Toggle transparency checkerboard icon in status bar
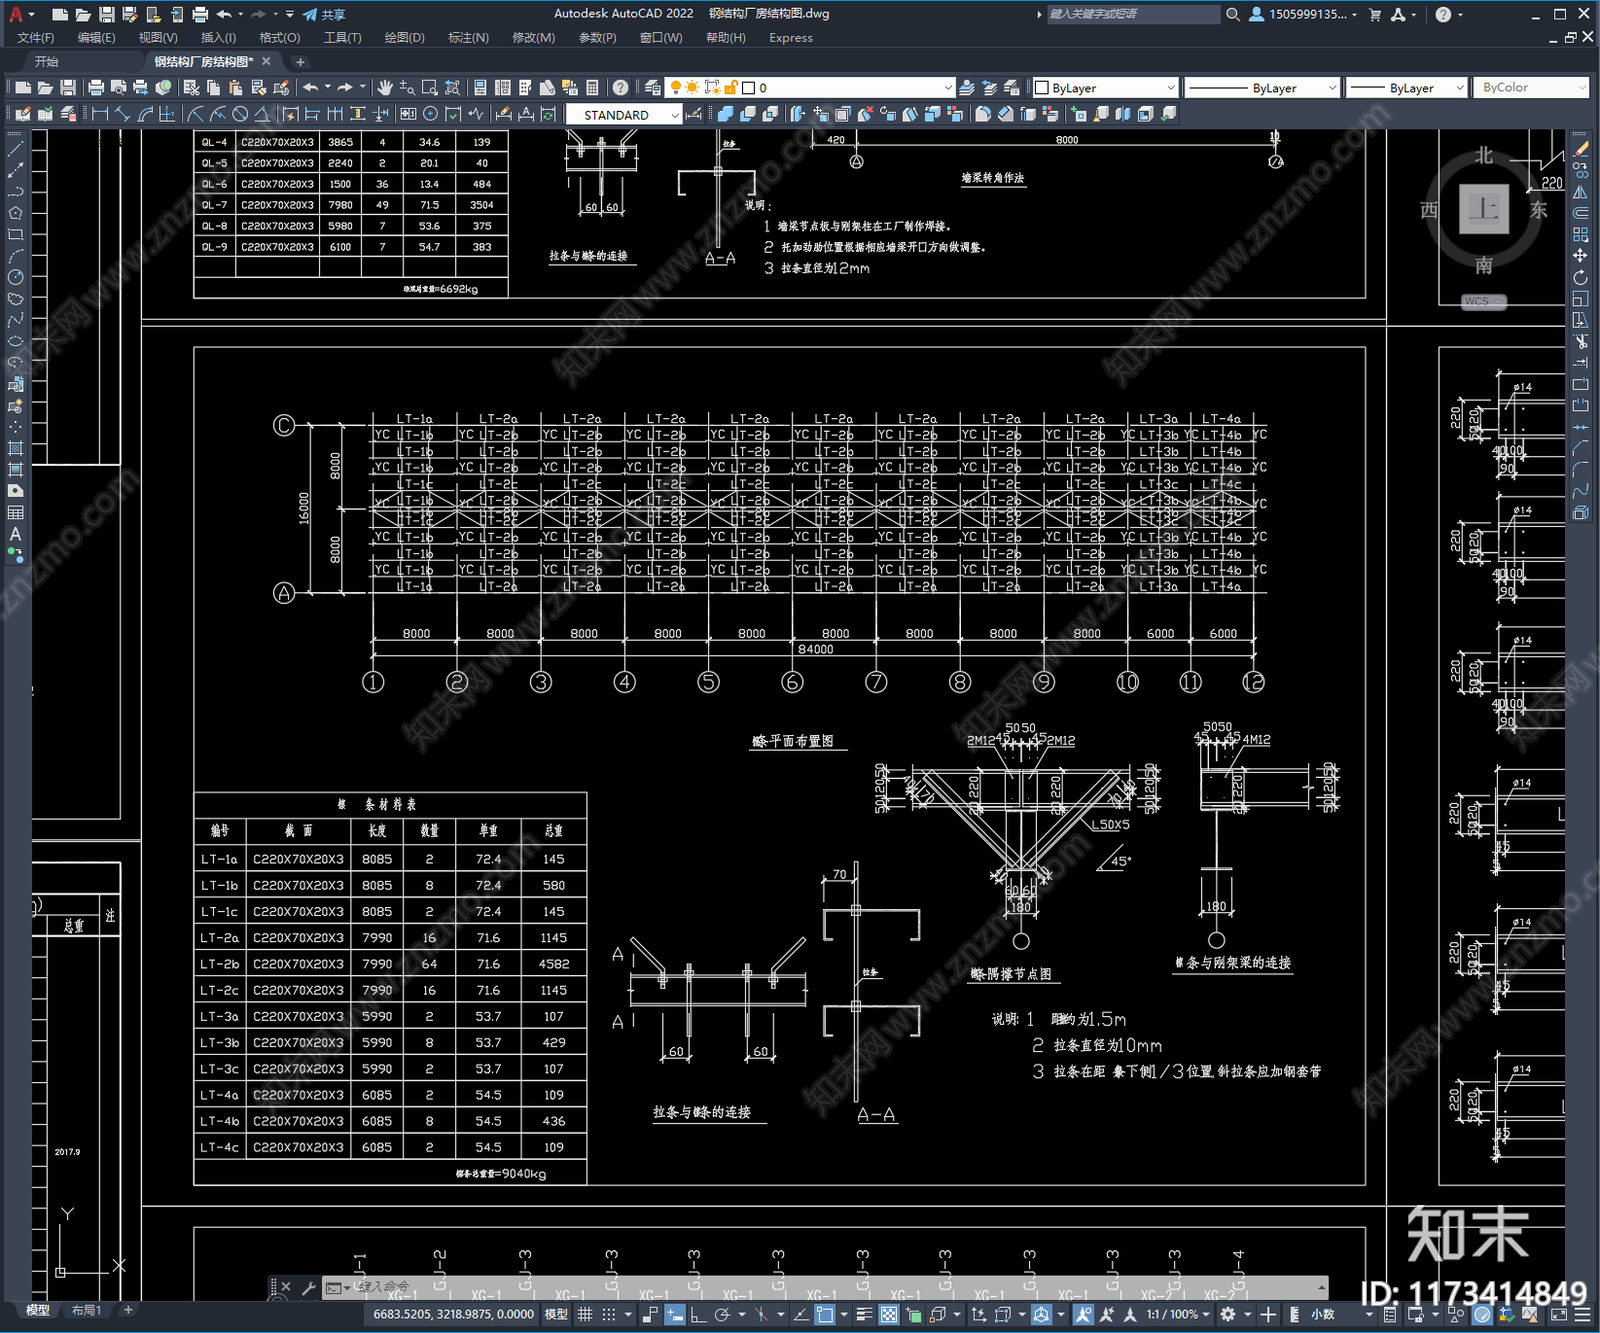The image size is (1600, 1333). click(888, 1314)
